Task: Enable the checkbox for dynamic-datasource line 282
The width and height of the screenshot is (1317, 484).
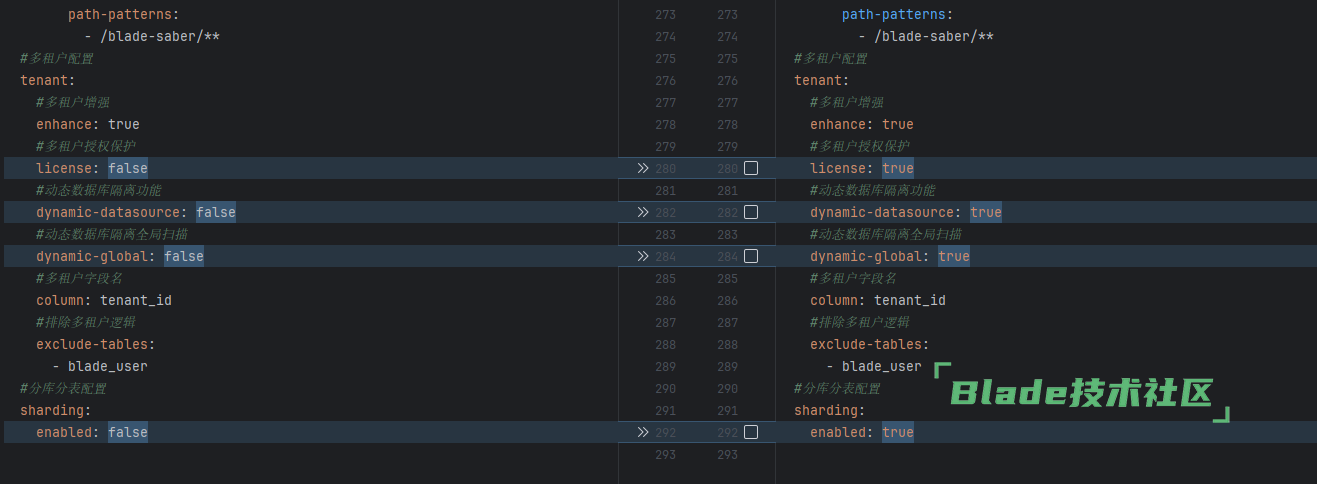Action: click(751, 212)
